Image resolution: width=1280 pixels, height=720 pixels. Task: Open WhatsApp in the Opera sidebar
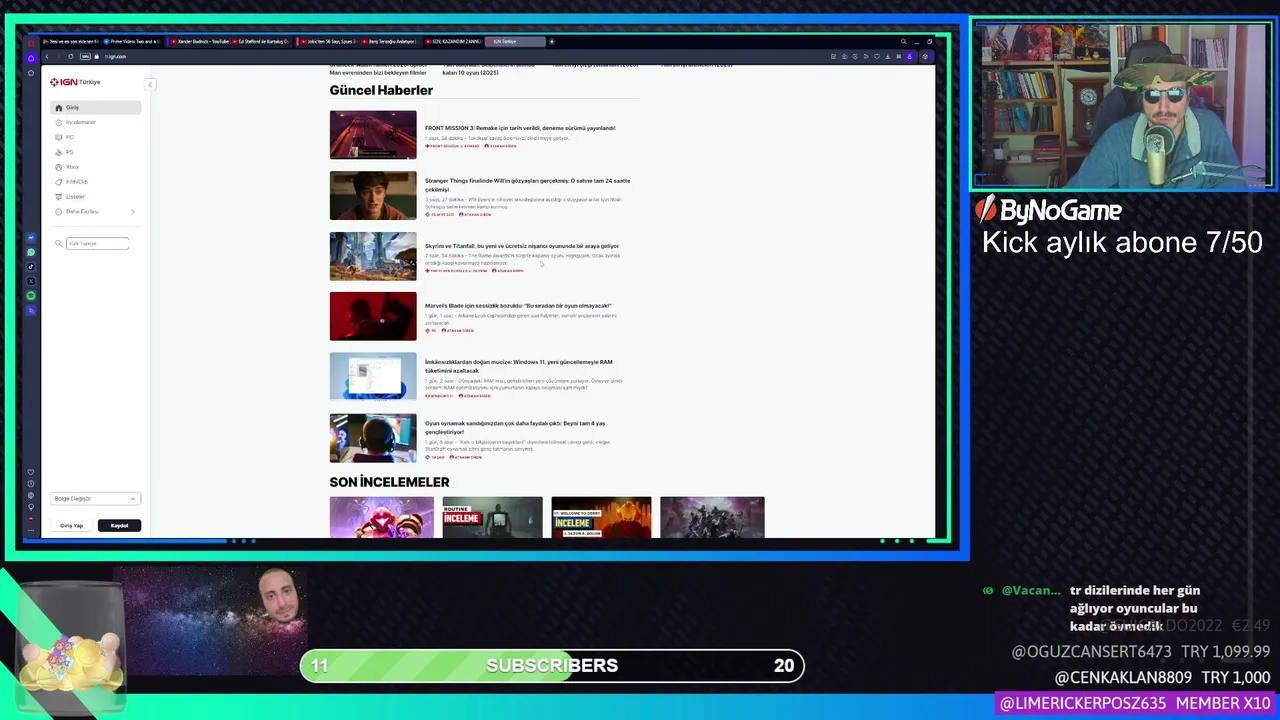coord(31,253)
